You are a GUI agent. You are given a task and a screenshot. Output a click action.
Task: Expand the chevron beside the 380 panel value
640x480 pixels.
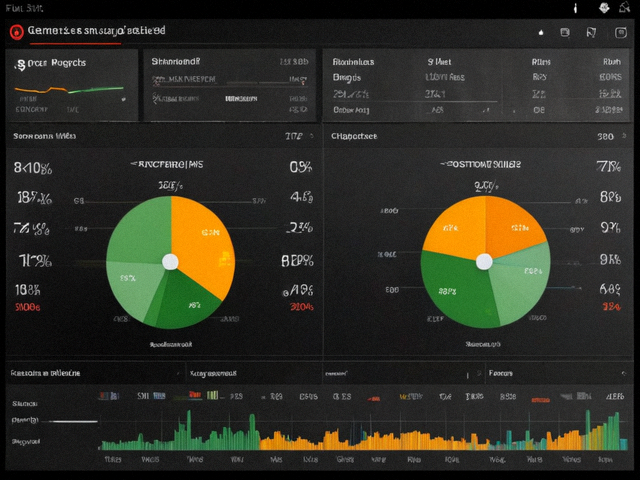[x=624, y=136]
